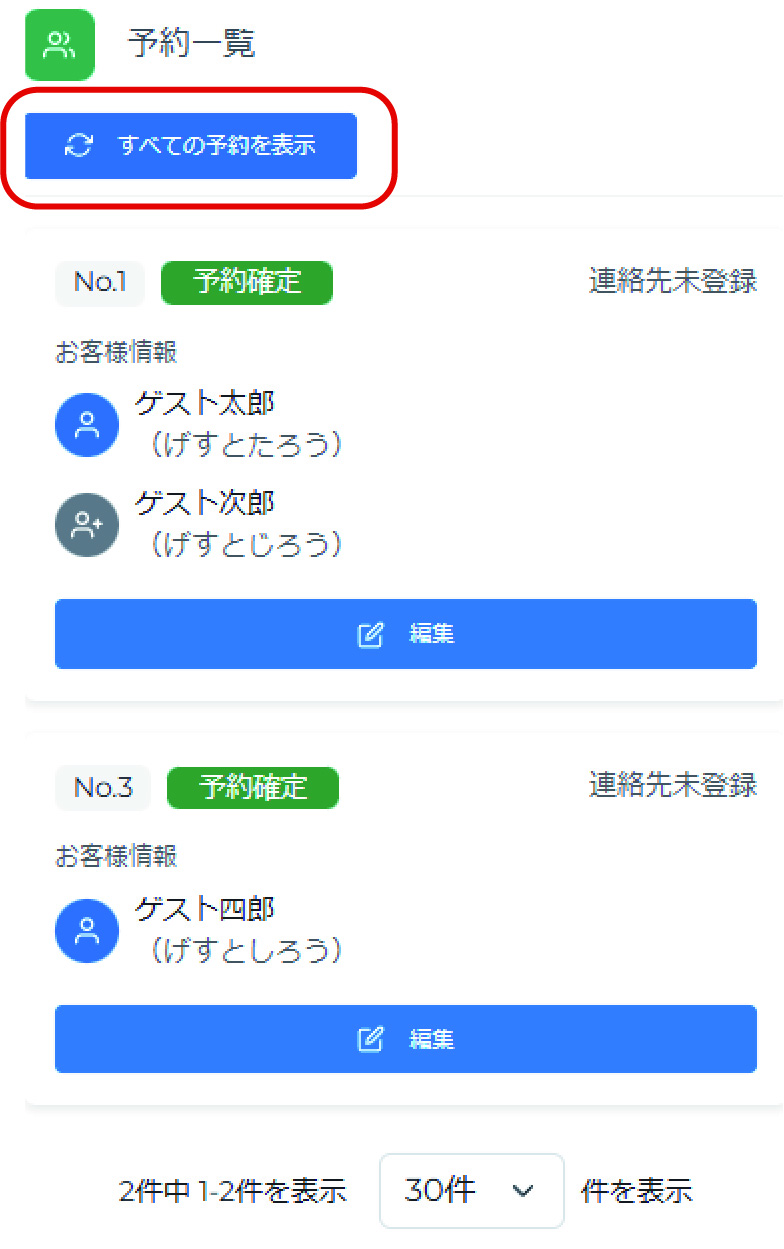Select ゲスト太郎's blue user avatar icon
The height and width of the screenshot is (1249, 784).
tap(86, 424)
